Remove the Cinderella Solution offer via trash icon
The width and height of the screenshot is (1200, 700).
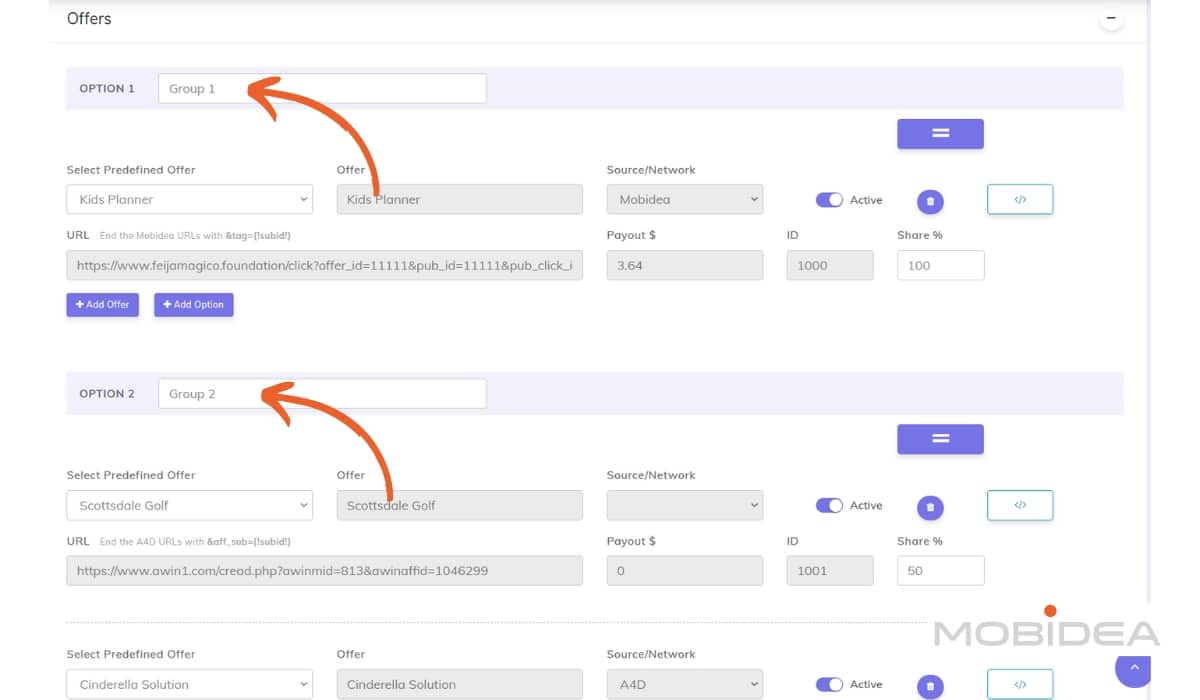tap(930, 686)
